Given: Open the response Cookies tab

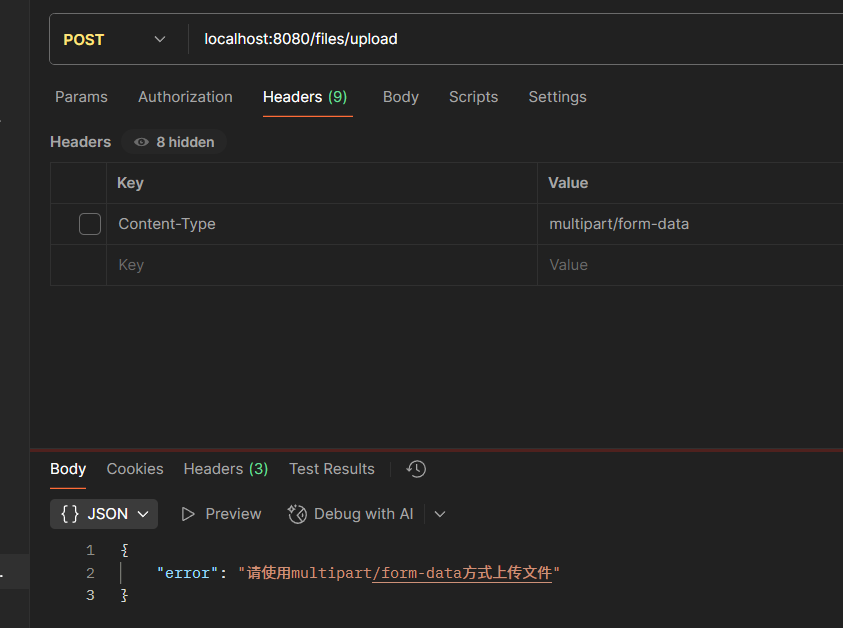Looking at the screenshot, I should click(135, 469).
